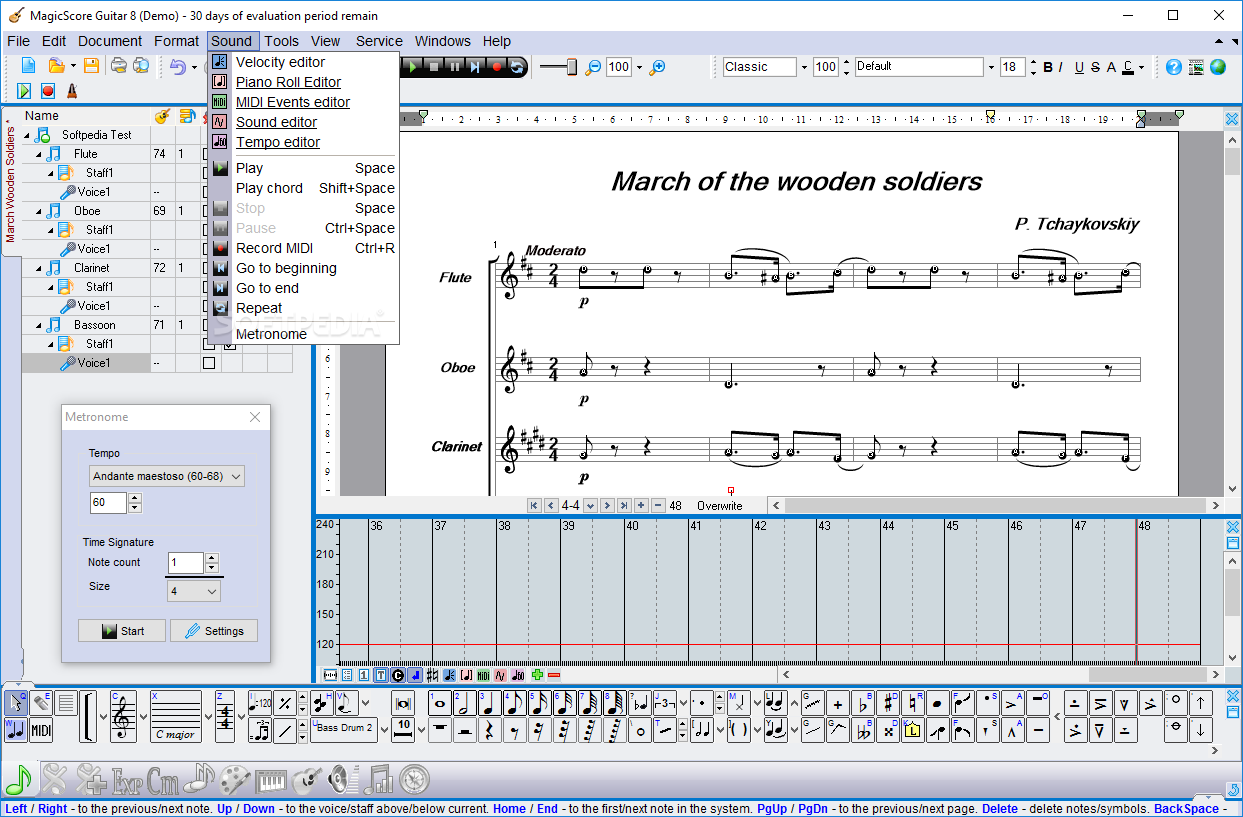Select Voice1 under the Bassoon staff
The image size is (1243, 817).
point(93,363)
